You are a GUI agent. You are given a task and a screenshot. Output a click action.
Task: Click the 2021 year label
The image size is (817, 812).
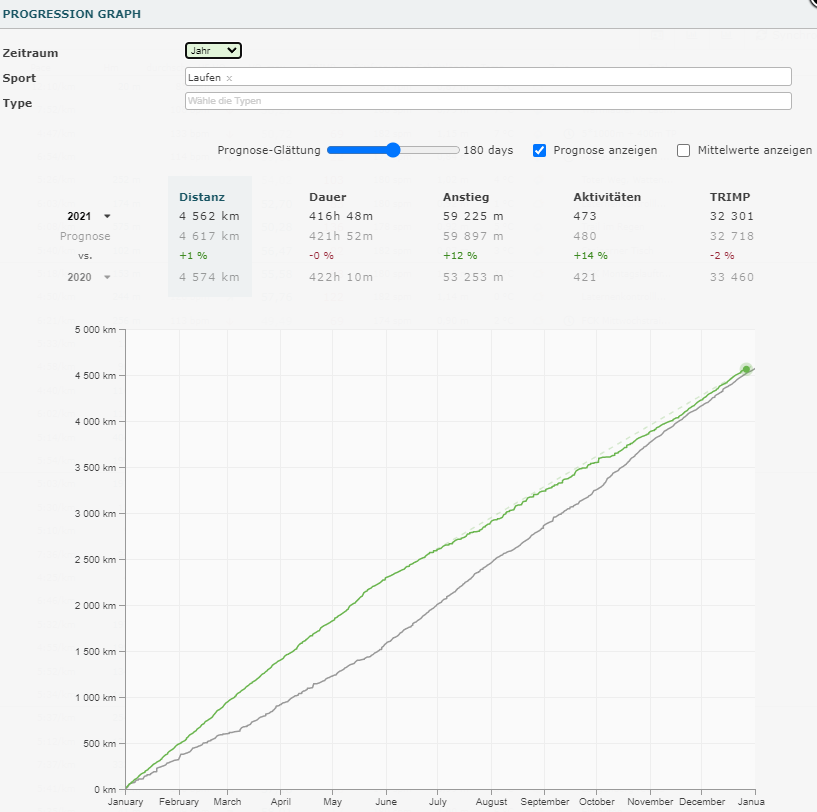79,216
